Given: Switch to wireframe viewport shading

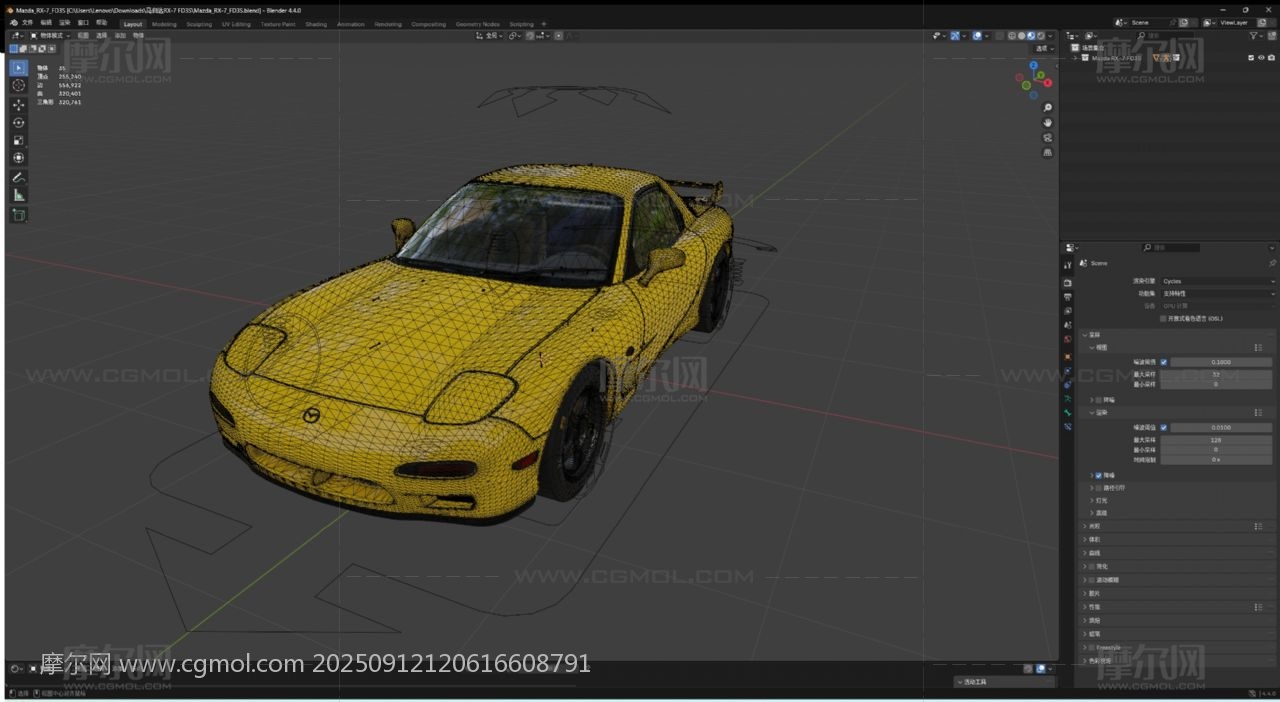Looking at the screenshot, I should pyautogui.click(x=1012, y=36).
